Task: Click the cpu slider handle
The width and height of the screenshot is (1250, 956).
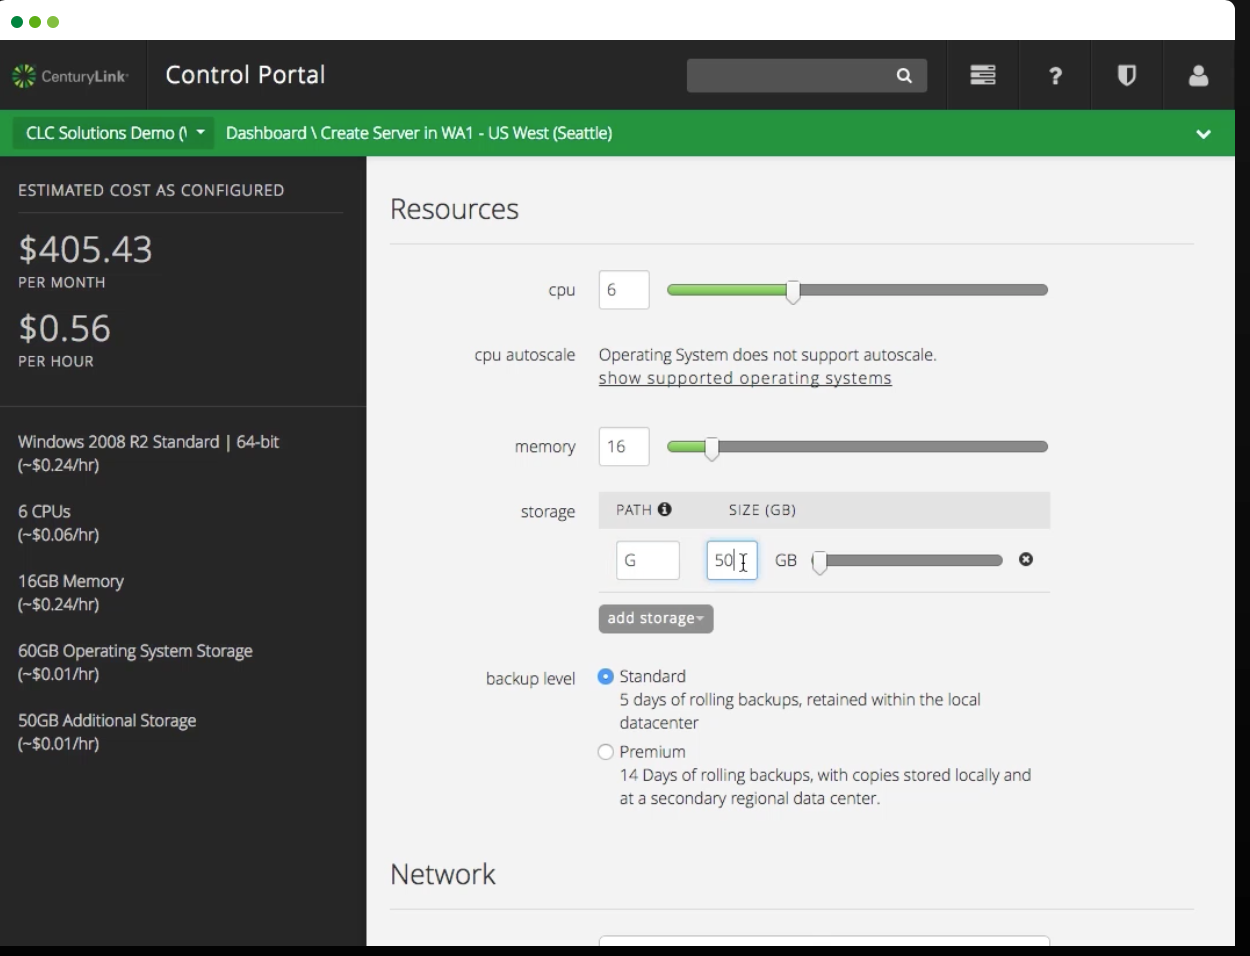Action: pos(793,291)
